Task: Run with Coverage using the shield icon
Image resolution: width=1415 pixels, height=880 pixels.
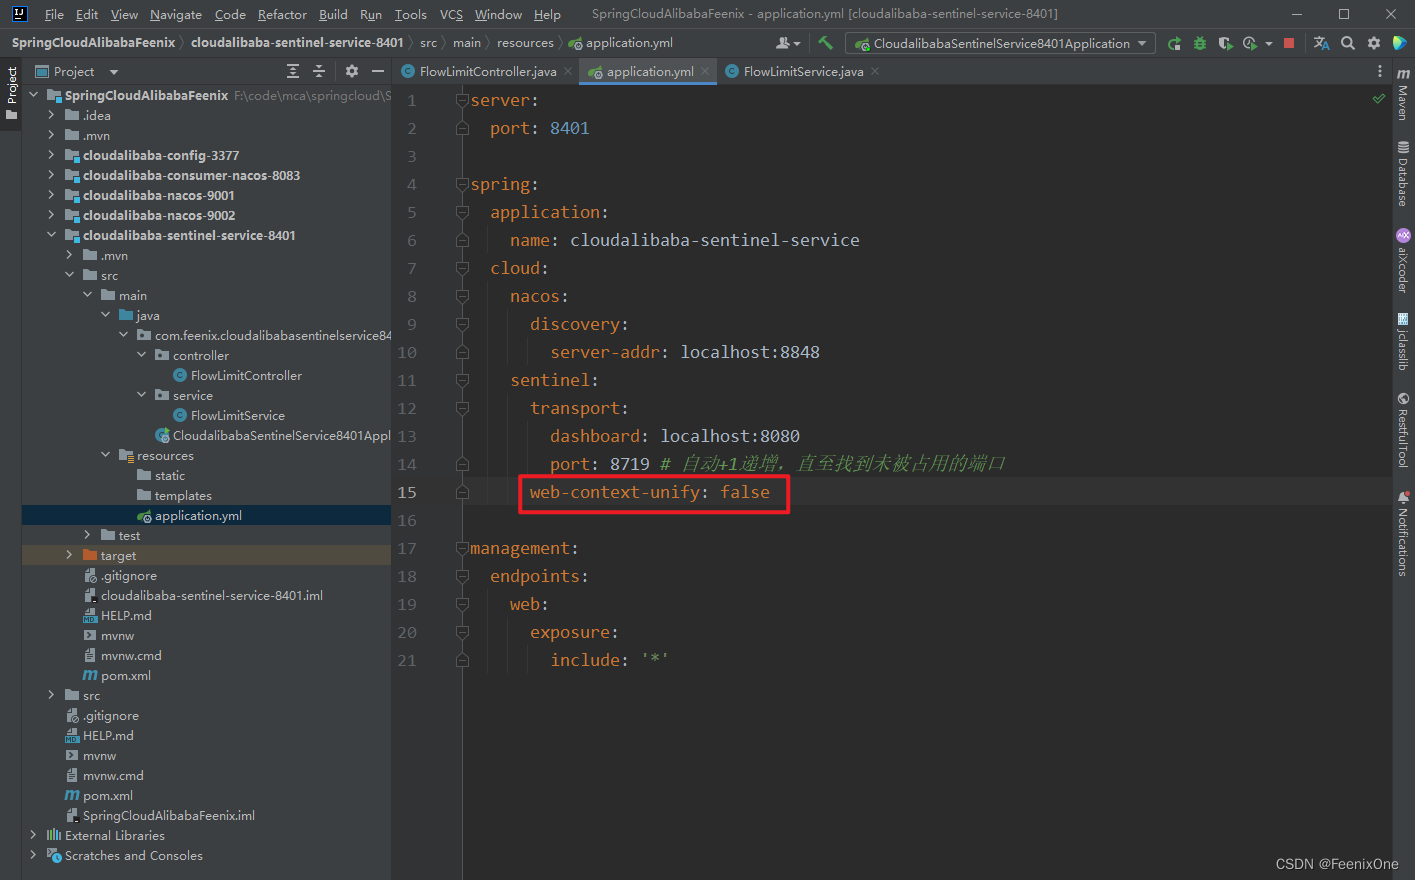Action: (x=1224, y=43)
